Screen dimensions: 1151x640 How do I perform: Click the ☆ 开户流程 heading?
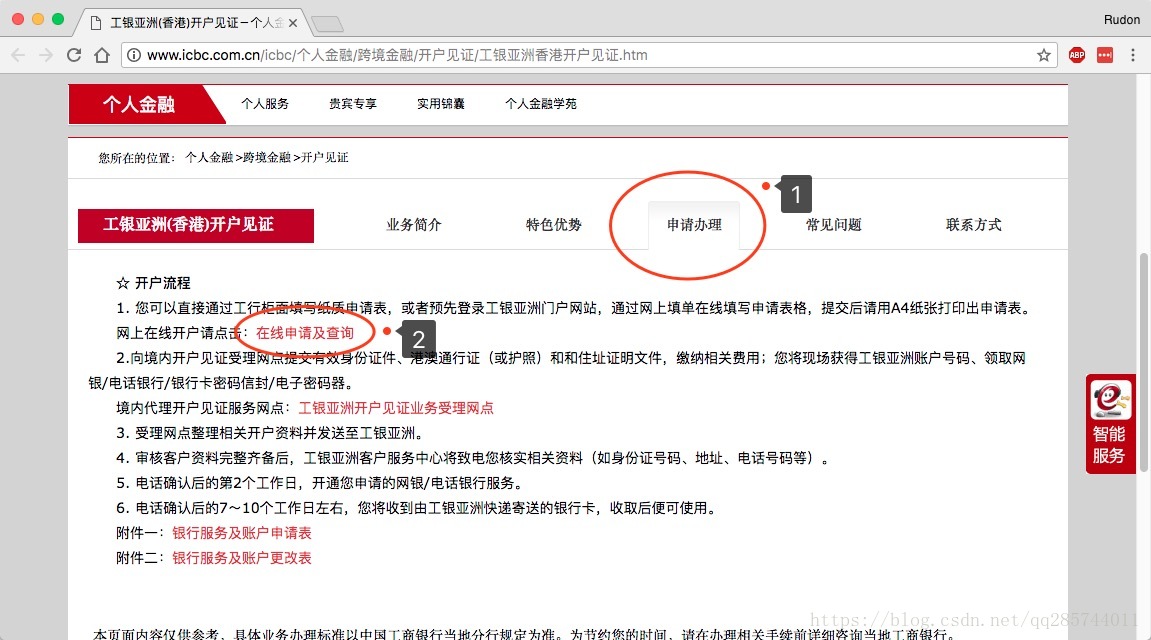pos(153,283)
